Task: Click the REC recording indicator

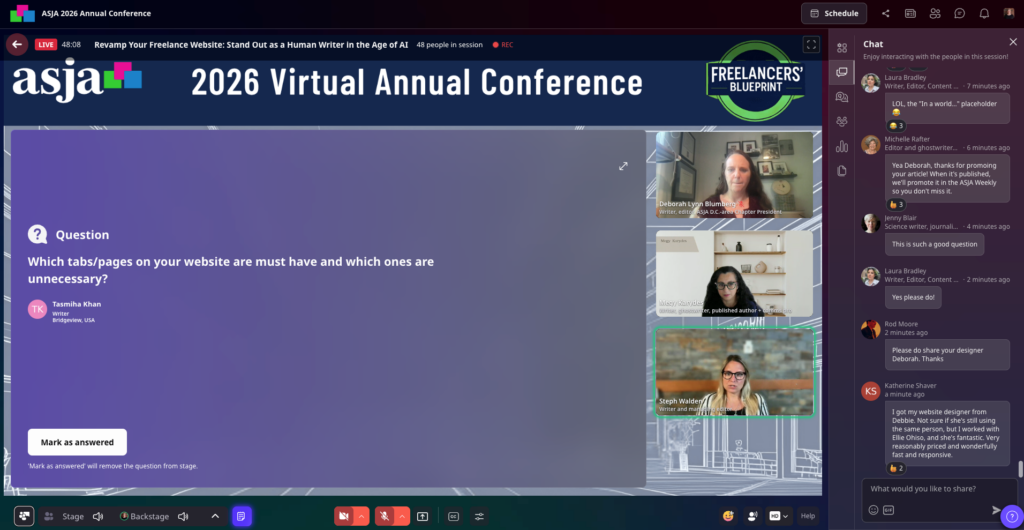Action: pos(503,45)
